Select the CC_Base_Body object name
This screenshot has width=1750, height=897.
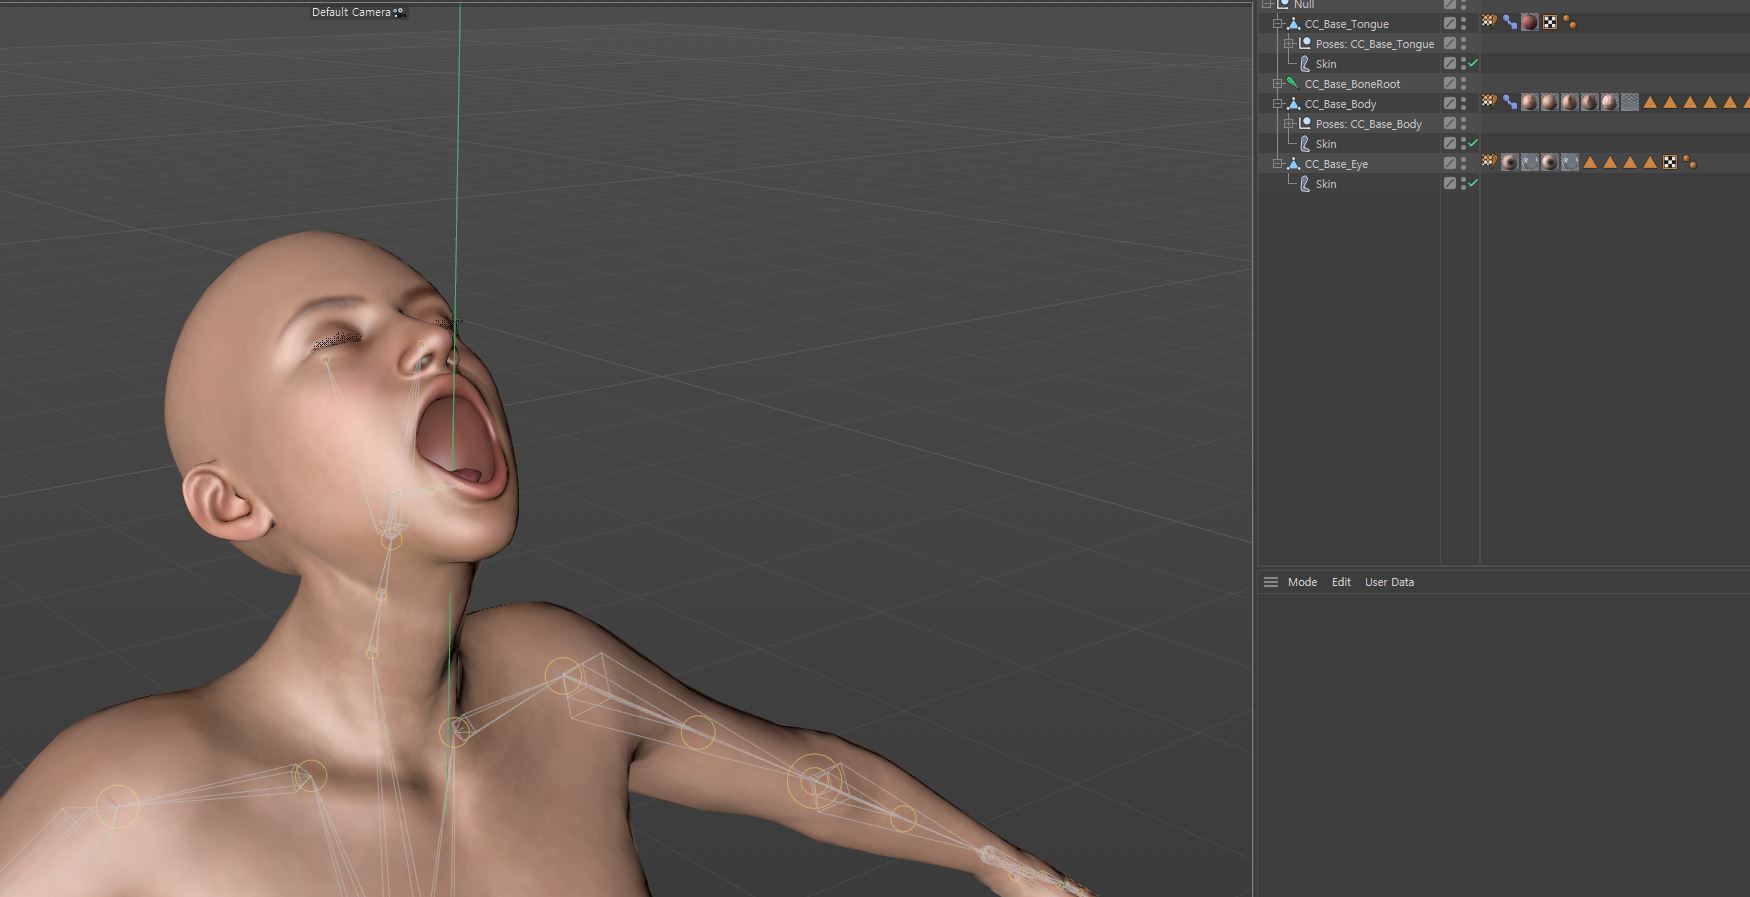[1340, 104]
